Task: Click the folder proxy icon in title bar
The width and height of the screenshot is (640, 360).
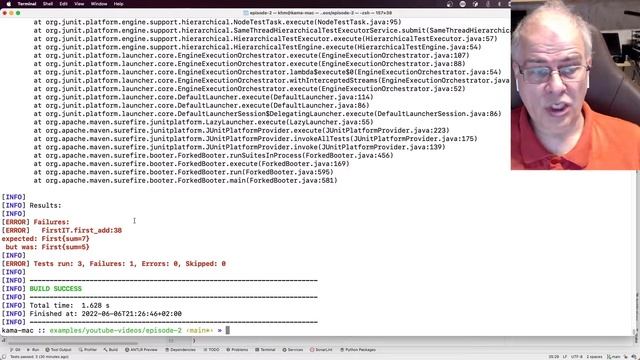Action: pos(246,13)
